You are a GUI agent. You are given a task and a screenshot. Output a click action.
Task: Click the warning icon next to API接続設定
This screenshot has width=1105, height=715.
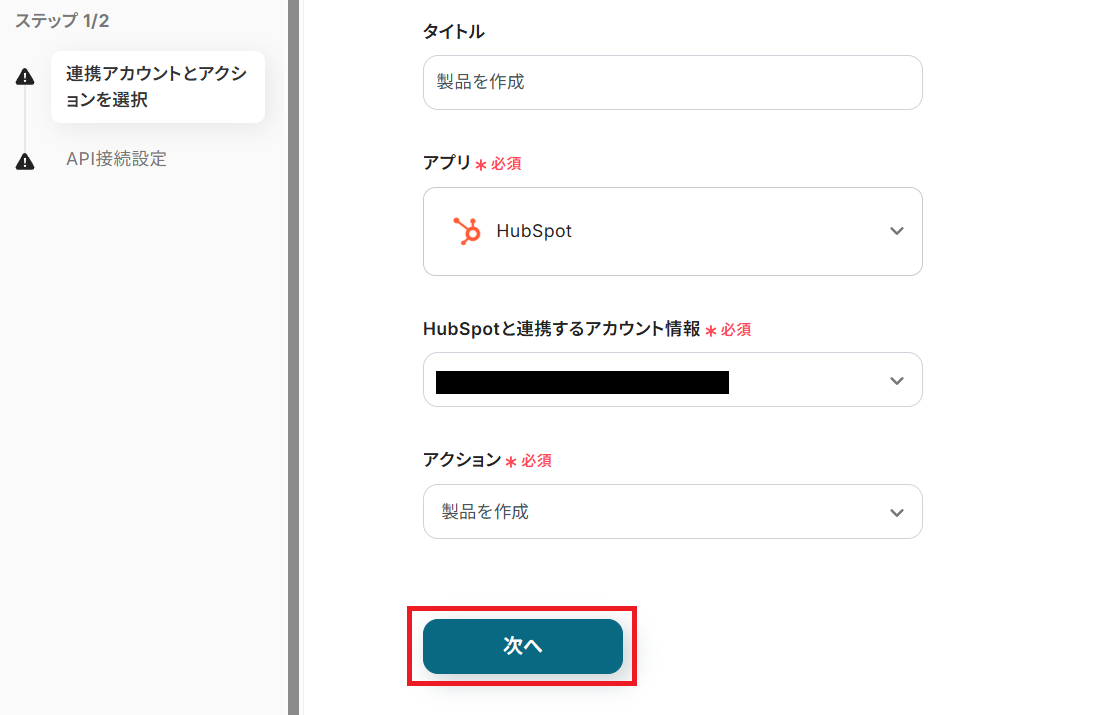(x=25, y=161)
